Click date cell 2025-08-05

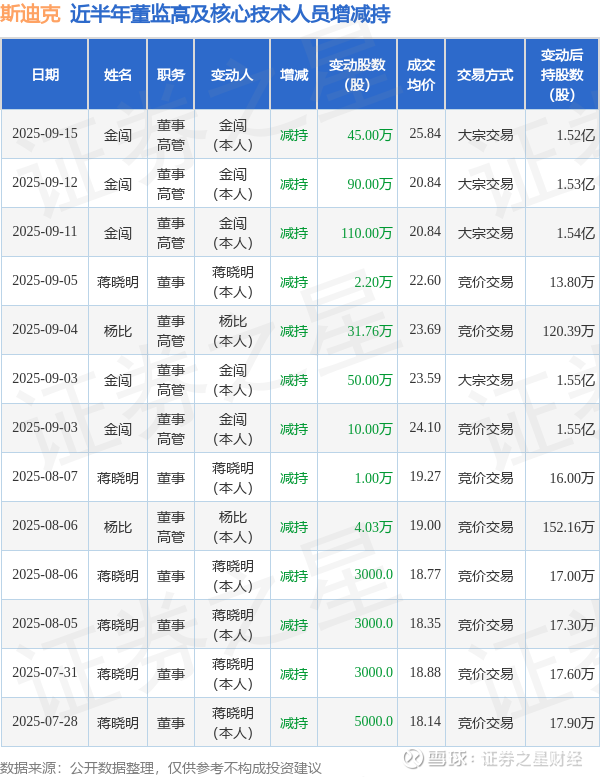coord(45,624)
